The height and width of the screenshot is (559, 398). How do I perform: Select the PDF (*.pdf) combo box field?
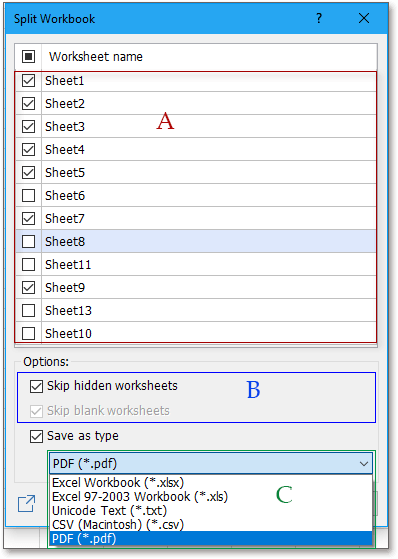[211, 463]
